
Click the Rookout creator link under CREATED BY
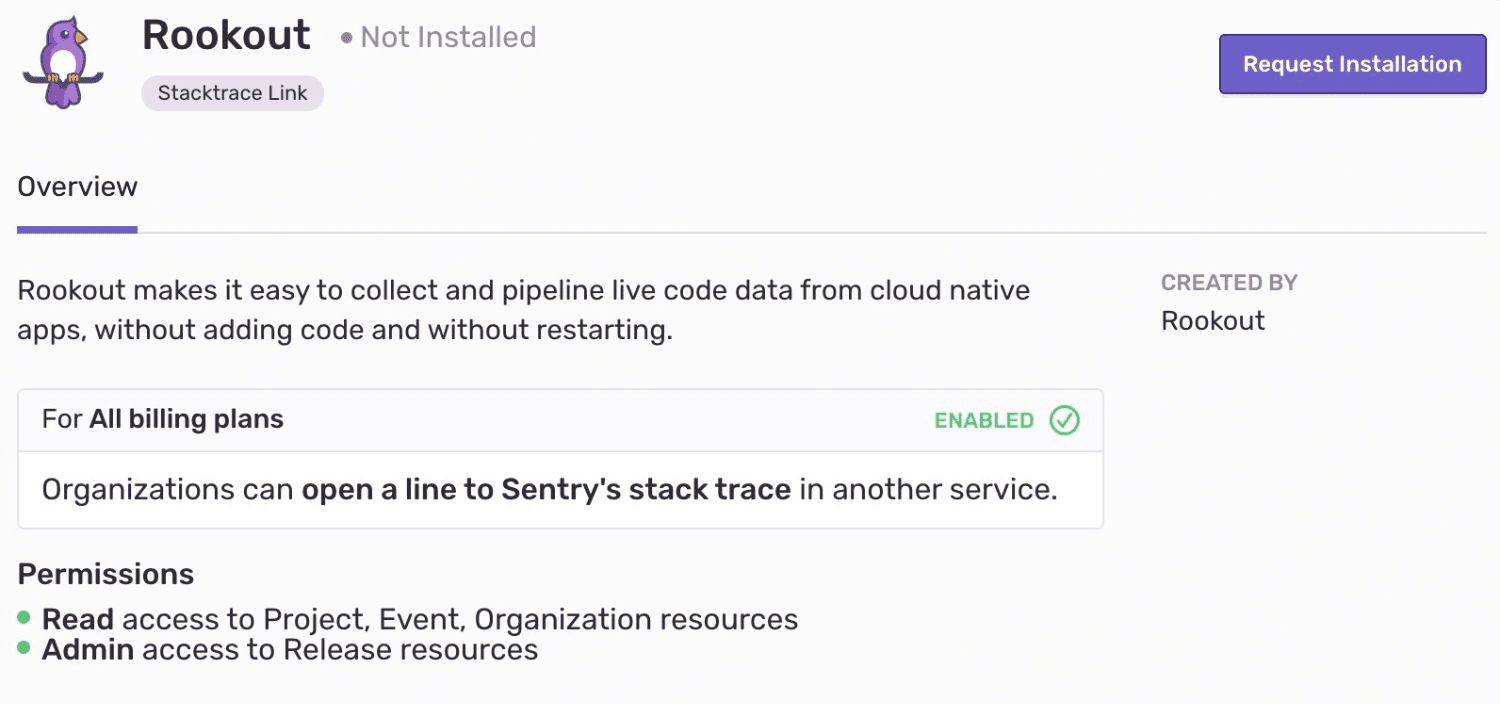pos(1212,320)
